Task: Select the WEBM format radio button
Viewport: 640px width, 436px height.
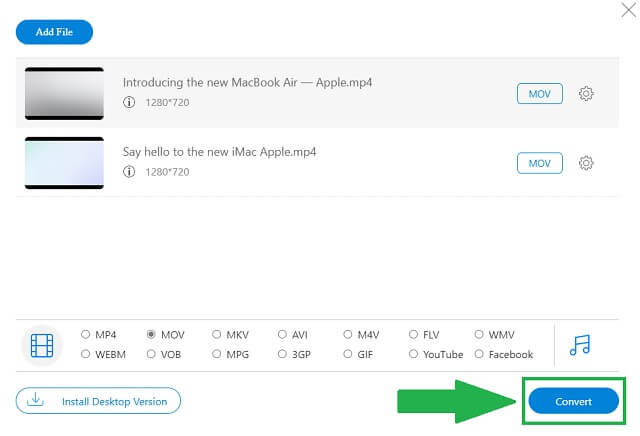Action: click(x=85, y=354)
